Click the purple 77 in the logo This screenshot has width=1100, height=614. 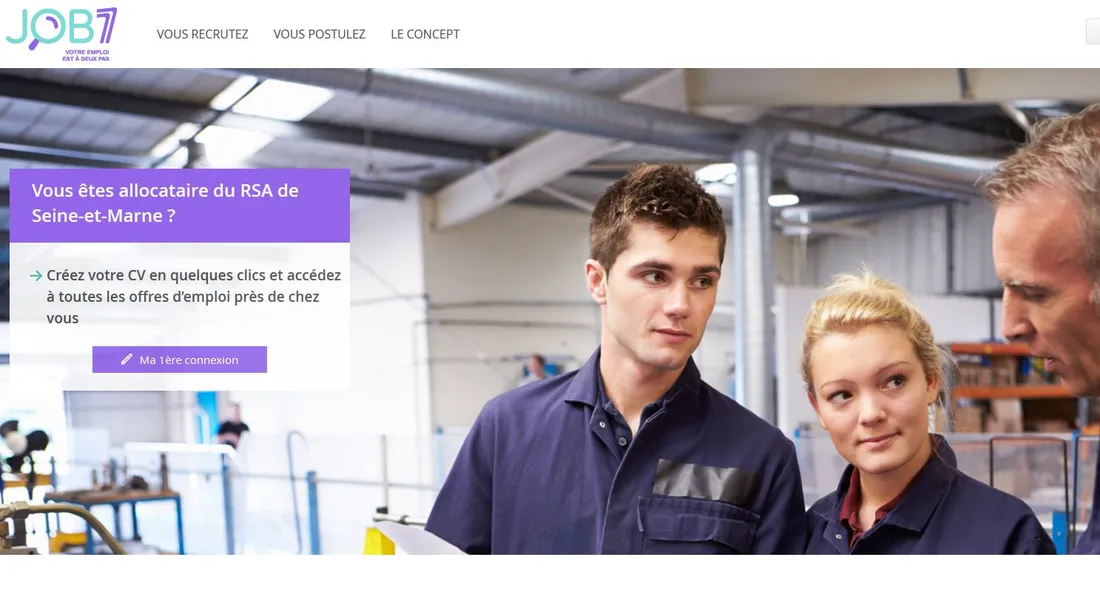point(106,26)
